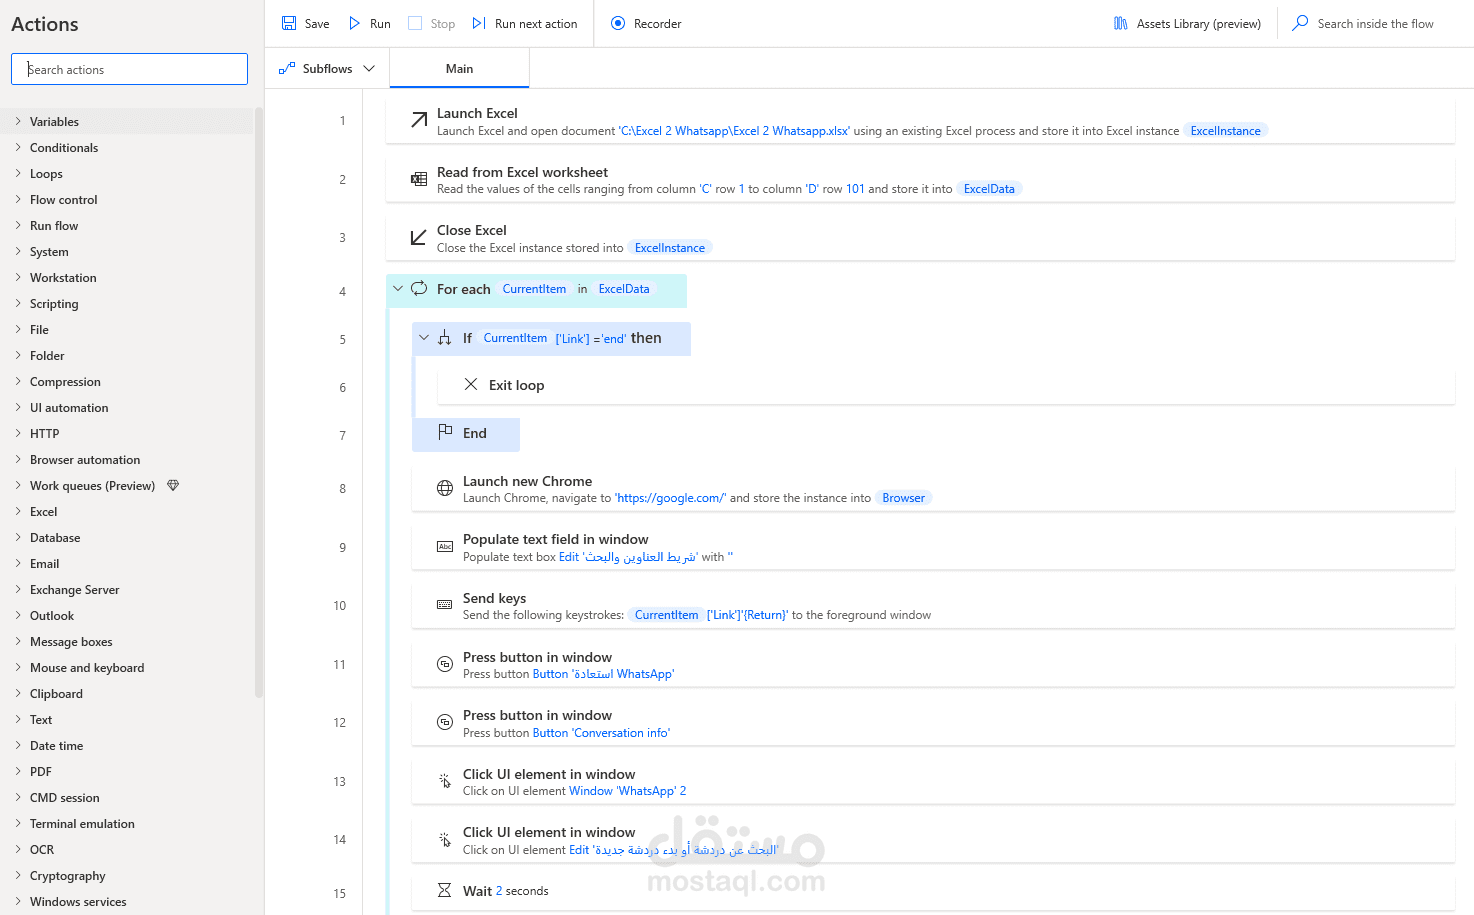Click the If condition branch icon
Viewport: 1474px width, 915px height.
pos(445,338)
